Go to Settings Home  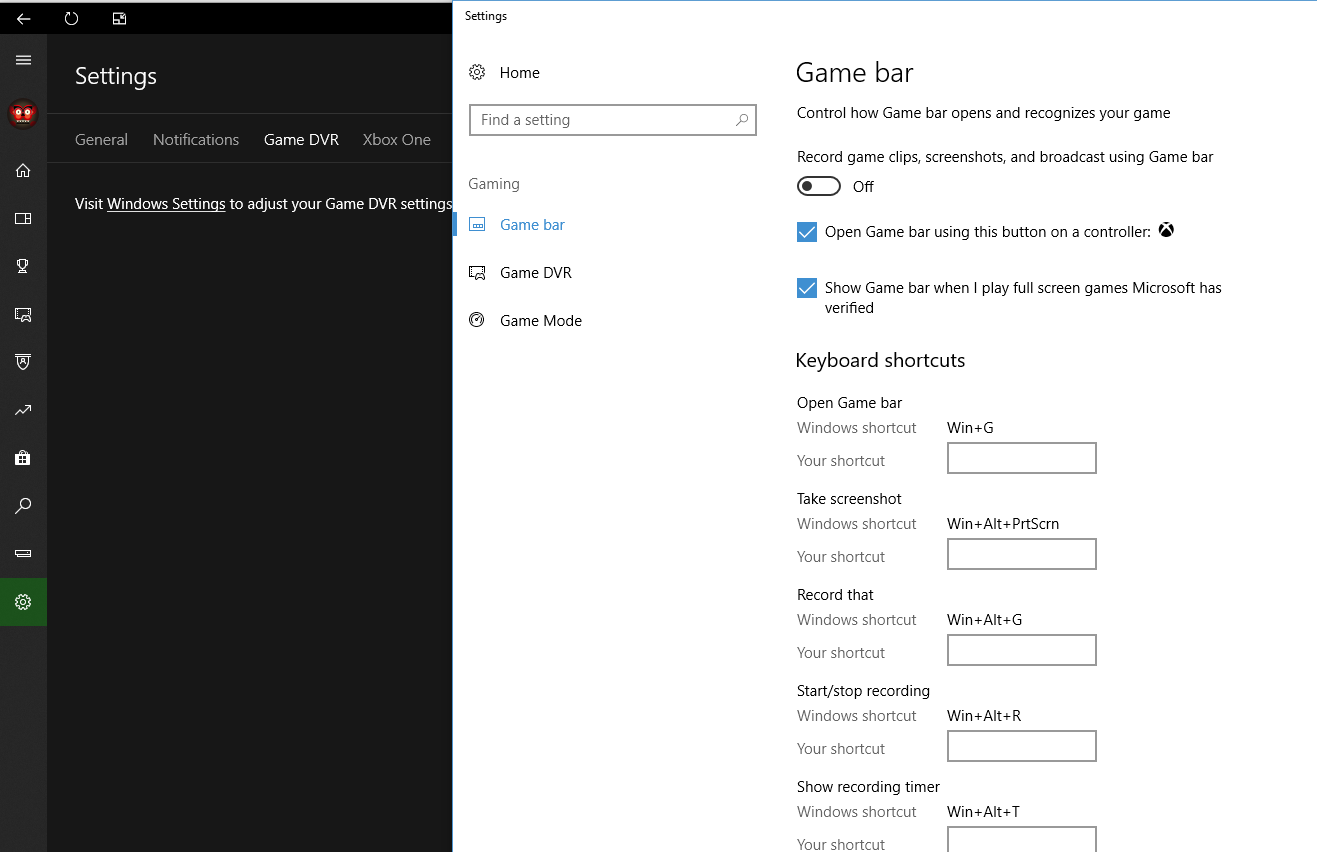(519, 73)
